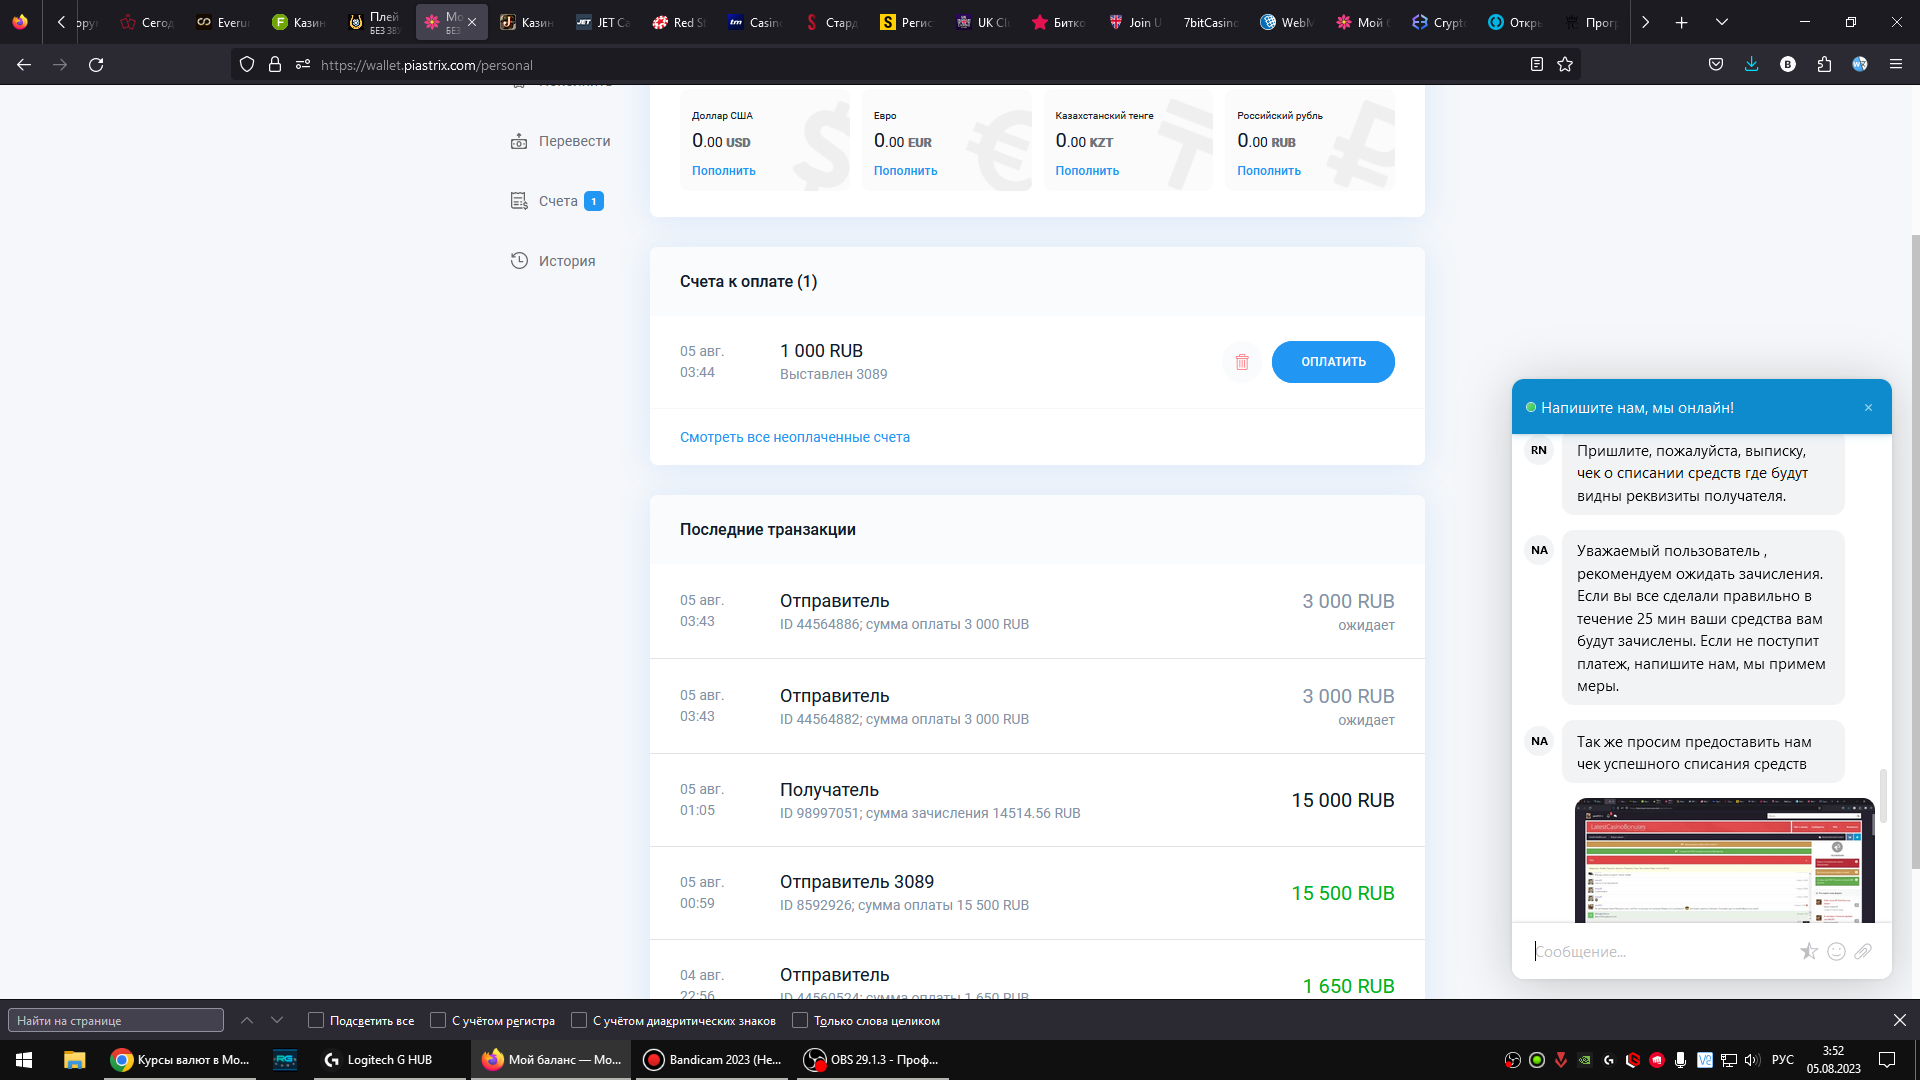The height and width of the screenshot is (1080, 1920).
Task: Delete the 1 000 RUB invoice with trash icon
Action: pos(1241,362)
